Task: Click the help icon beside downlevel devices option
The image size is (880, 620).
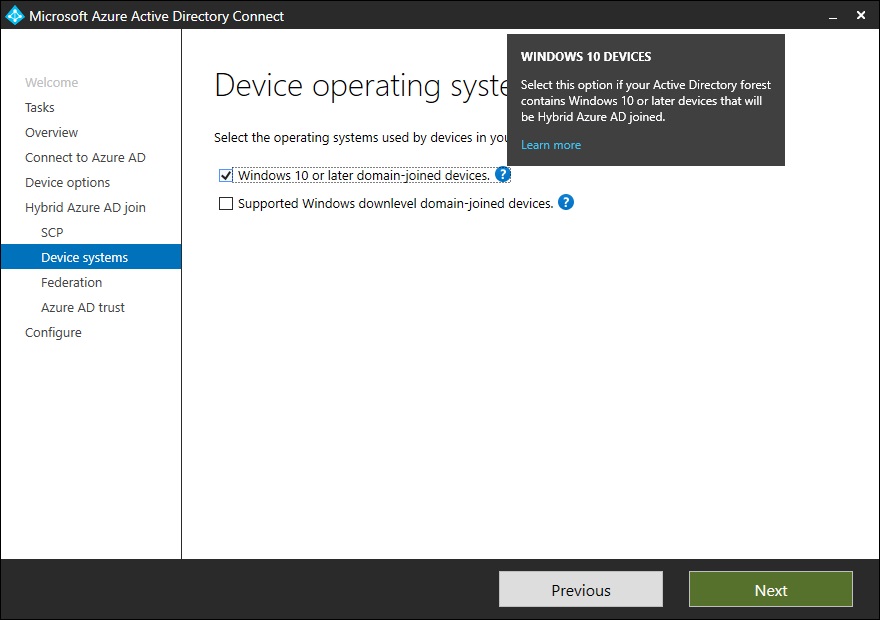Action: click(566, 202)
